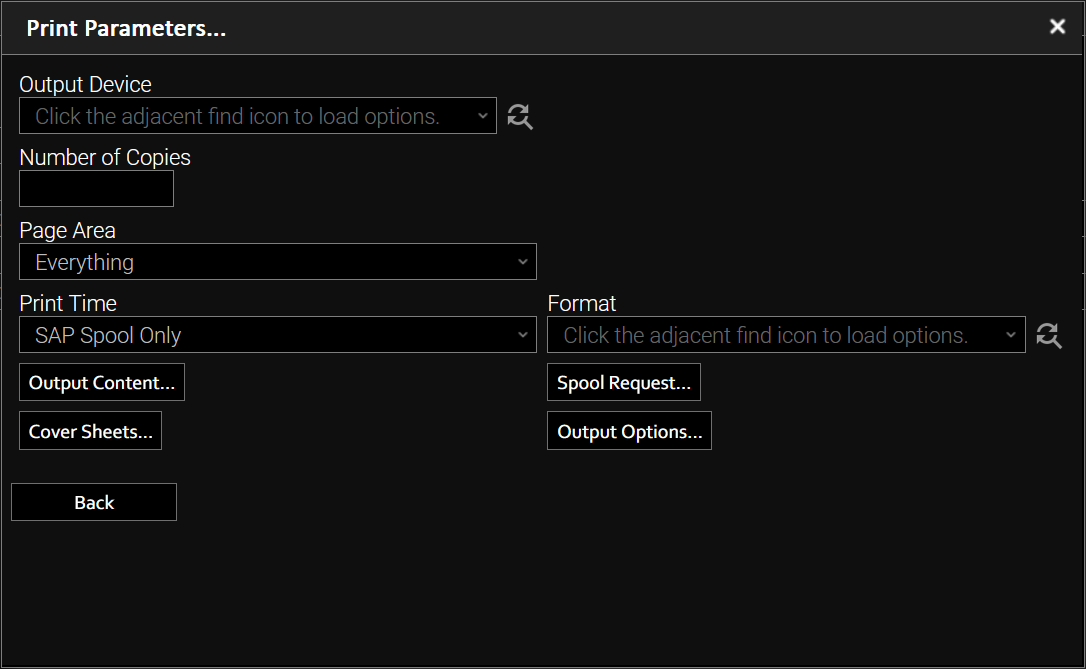Focus the Number of Copies input field
This screenshot has height=669, width=1086.
[96, 189]
